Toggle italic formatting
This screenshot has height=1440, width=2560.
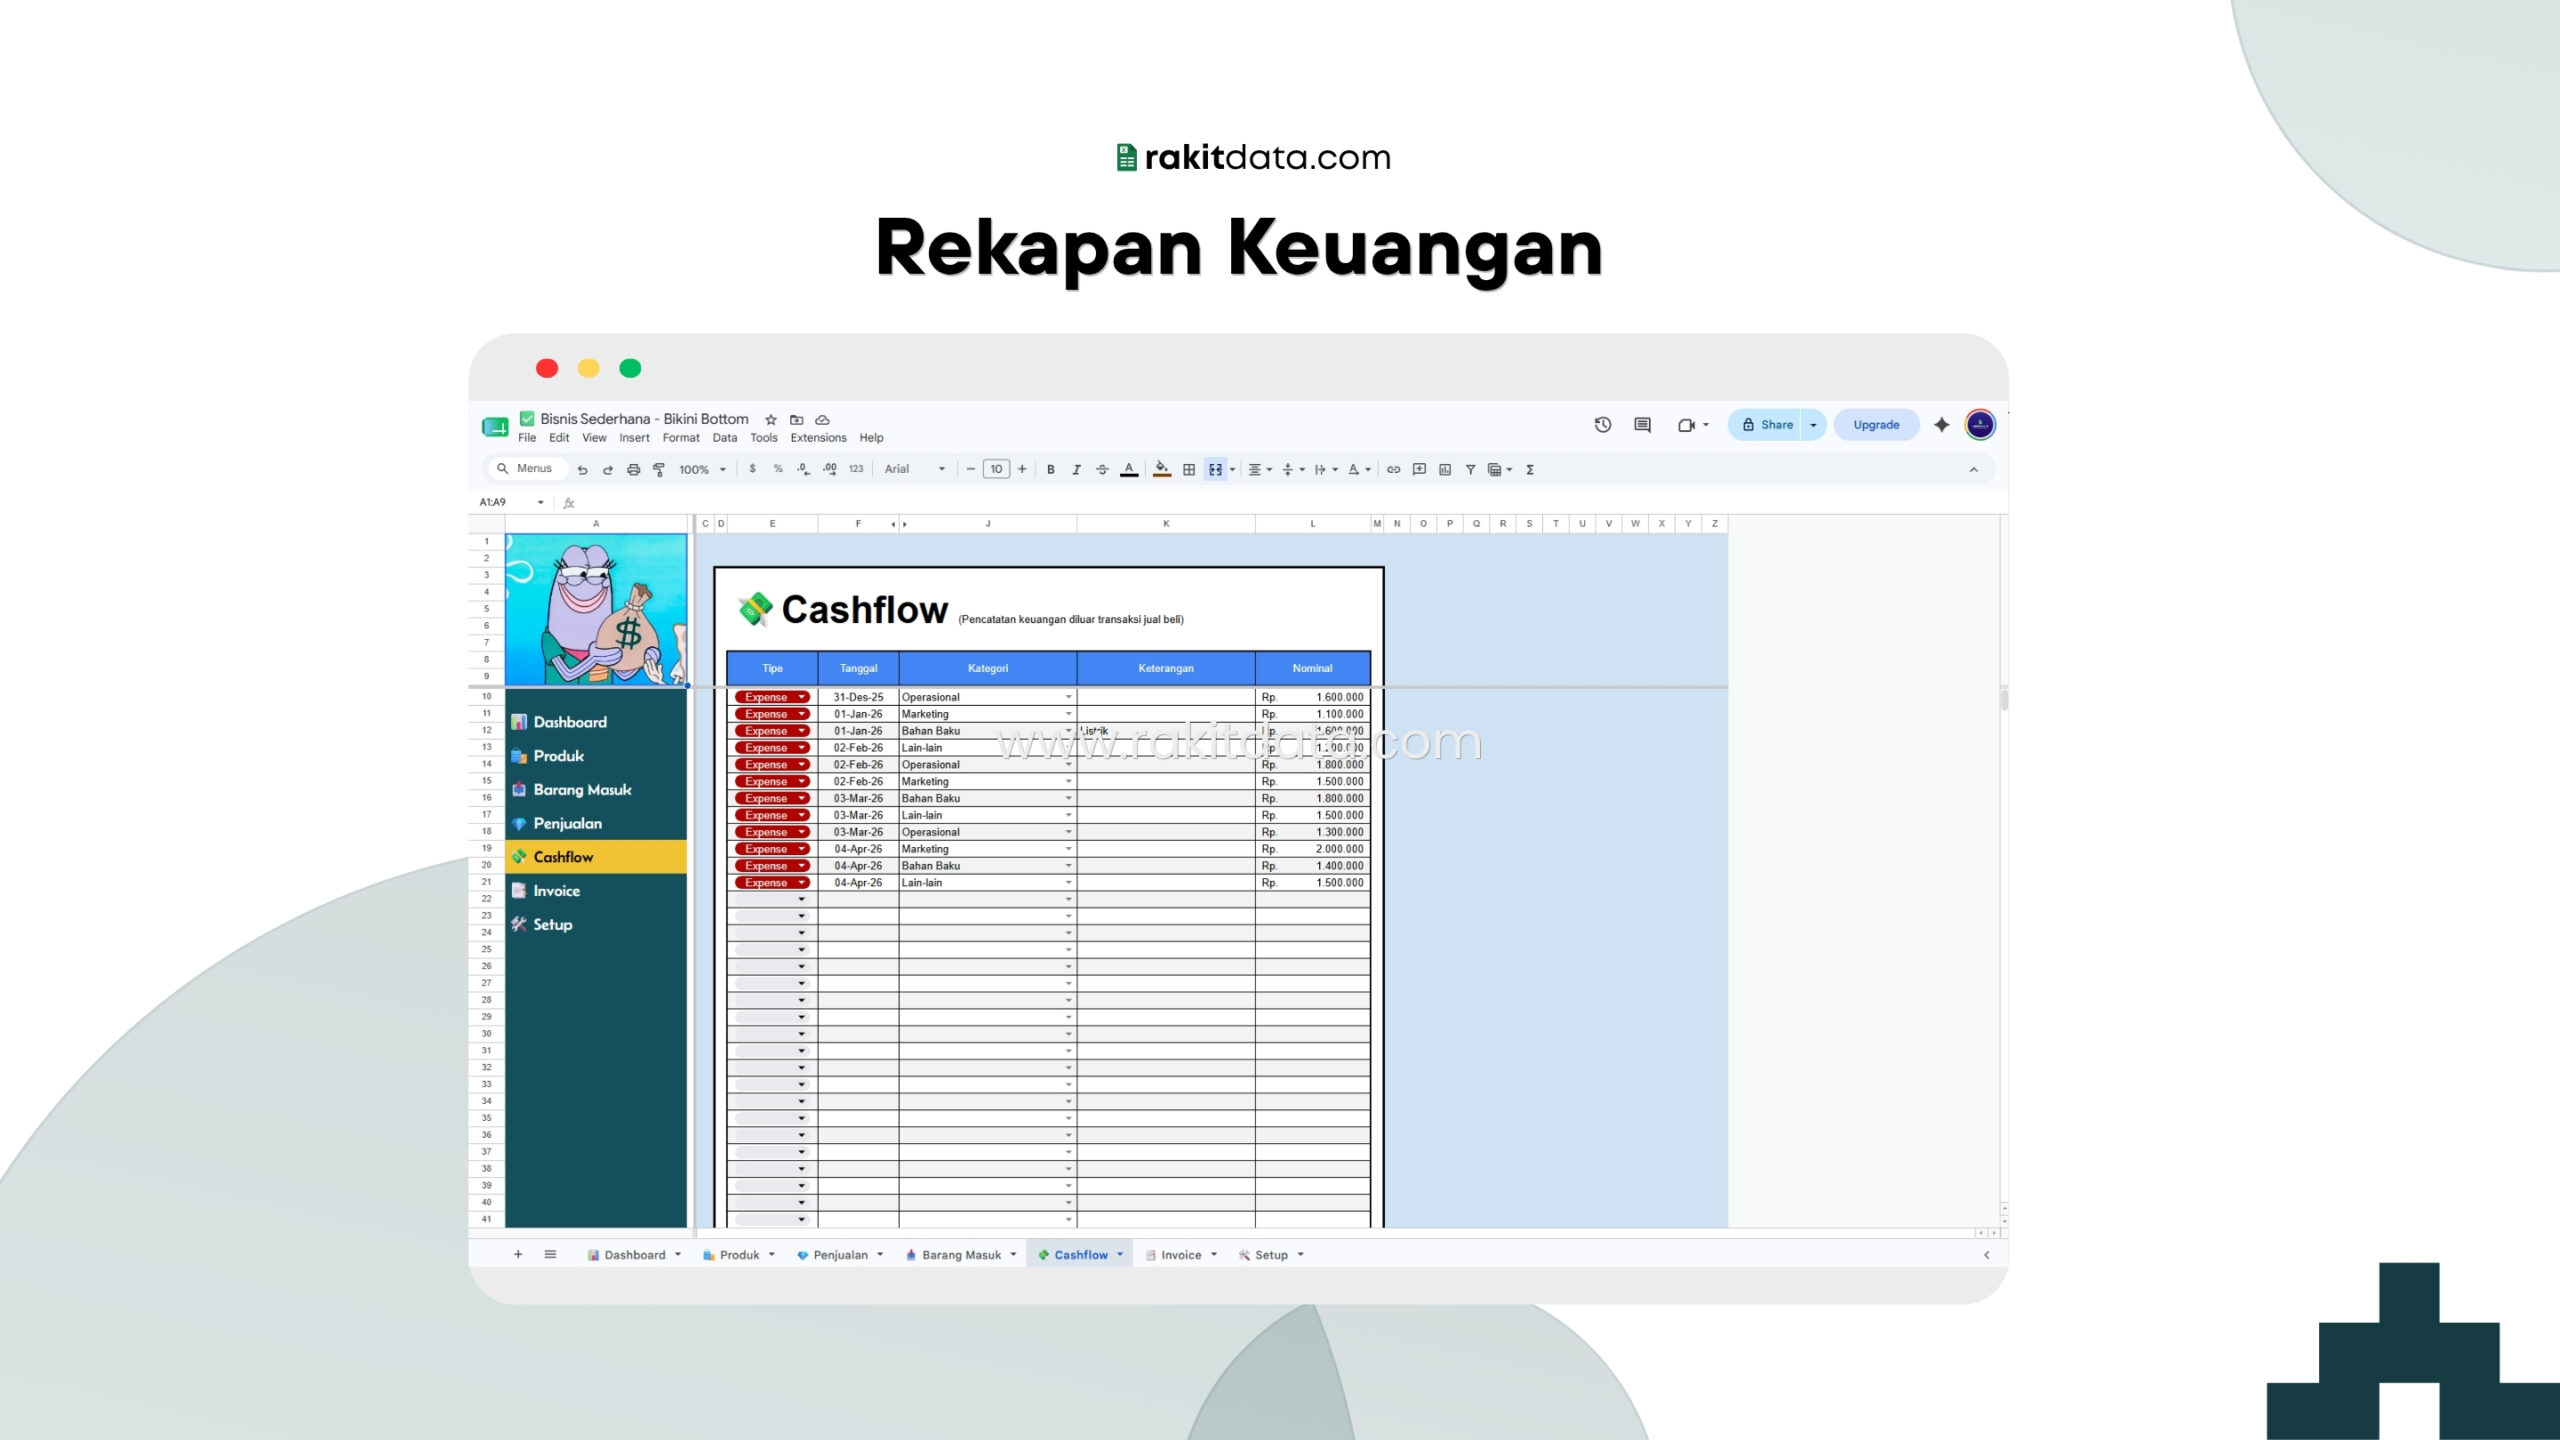tap(1076, 469)
